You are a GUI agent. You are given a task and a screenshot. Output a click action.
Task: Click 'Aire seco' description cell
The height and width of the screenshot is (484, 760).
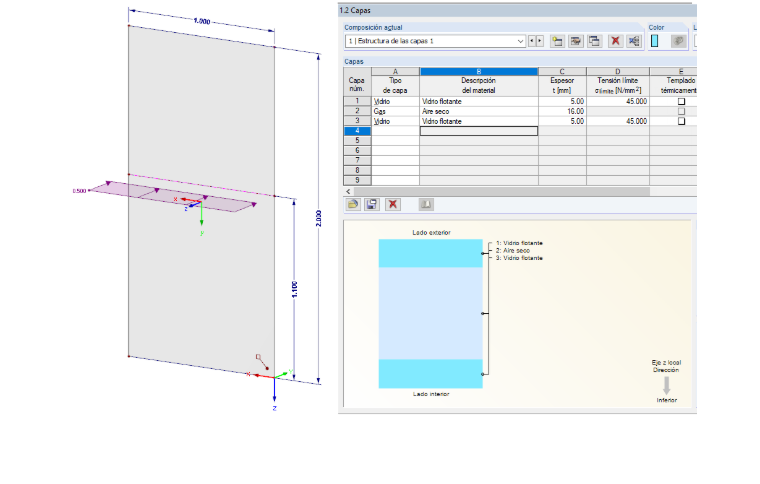(x=479, y=111)
